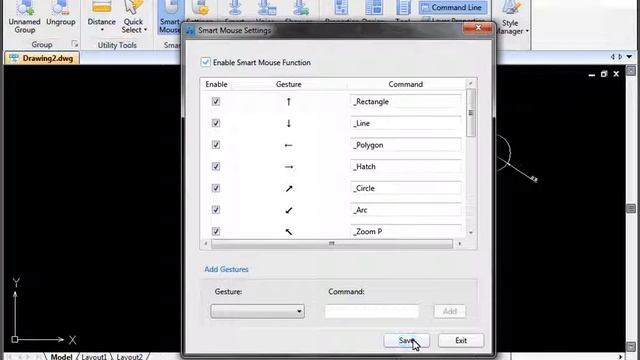This screenshot has width=640, height=360.
Task: Click the Unnamed Group ribbon icon
Action: click(24, 17)
